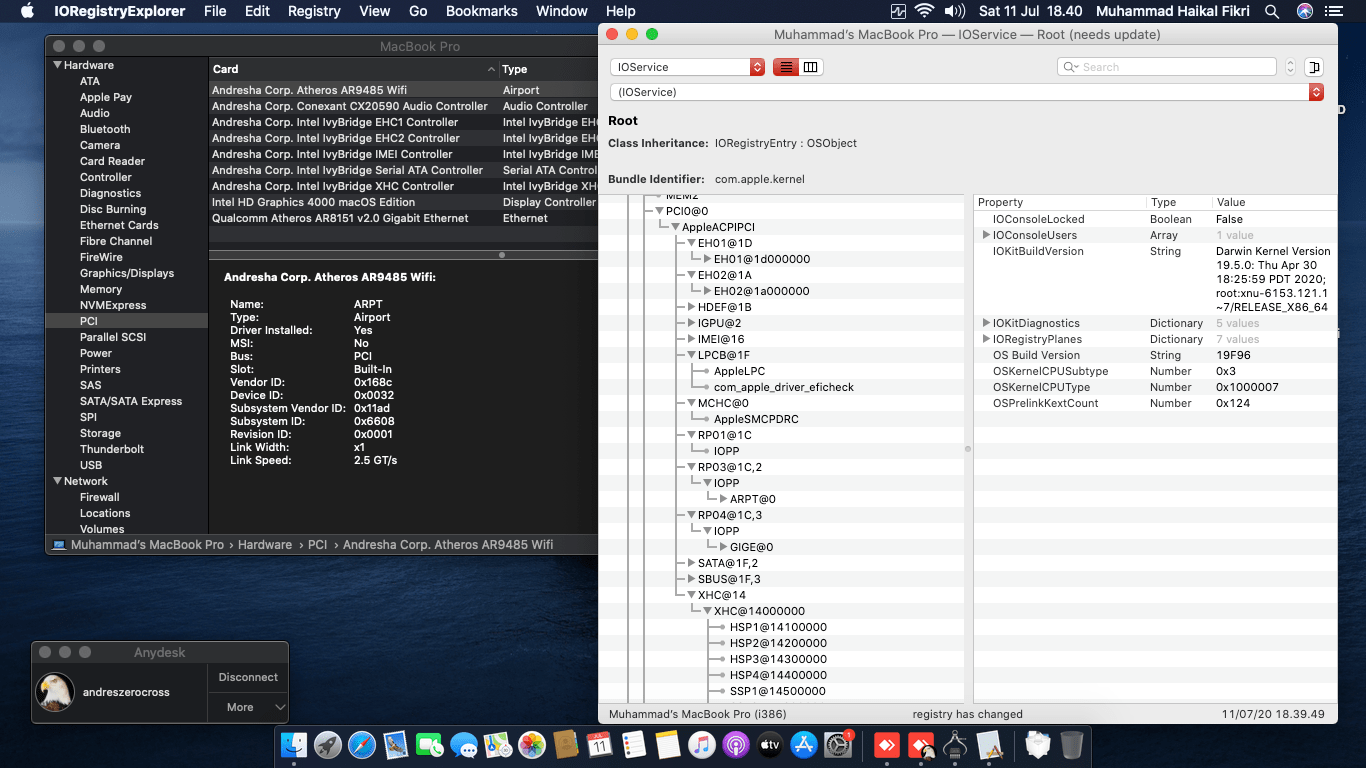Select the ARPT@0 tree entry

753,499
